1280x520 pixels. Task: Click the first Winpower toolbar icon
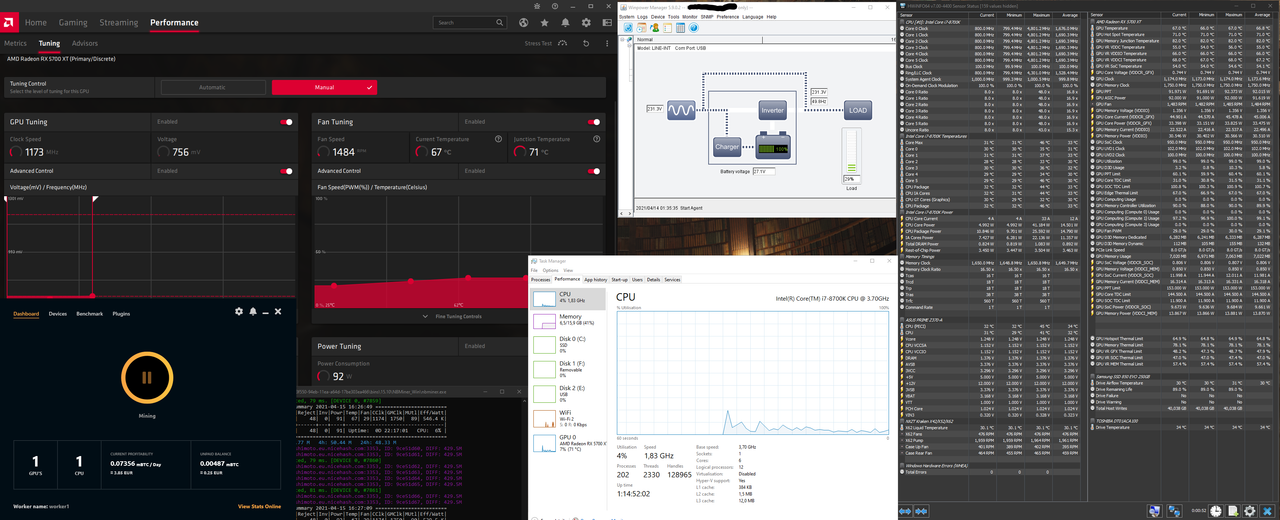(x=629, y=28)
